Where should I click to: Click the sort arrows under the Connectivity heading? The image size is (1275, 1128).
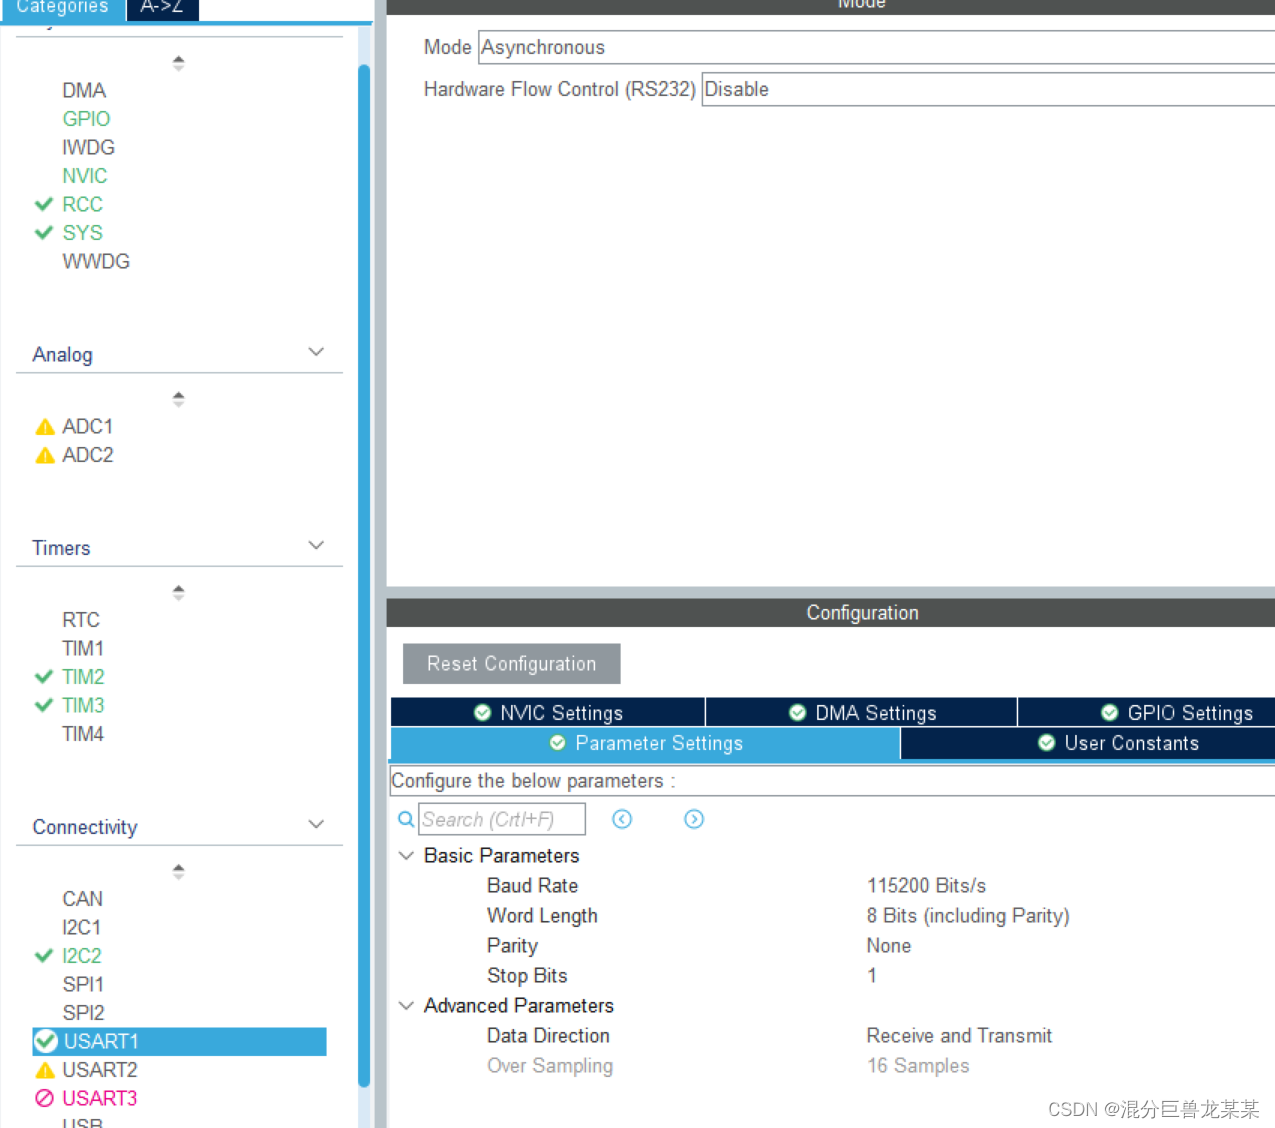point(178,871)
